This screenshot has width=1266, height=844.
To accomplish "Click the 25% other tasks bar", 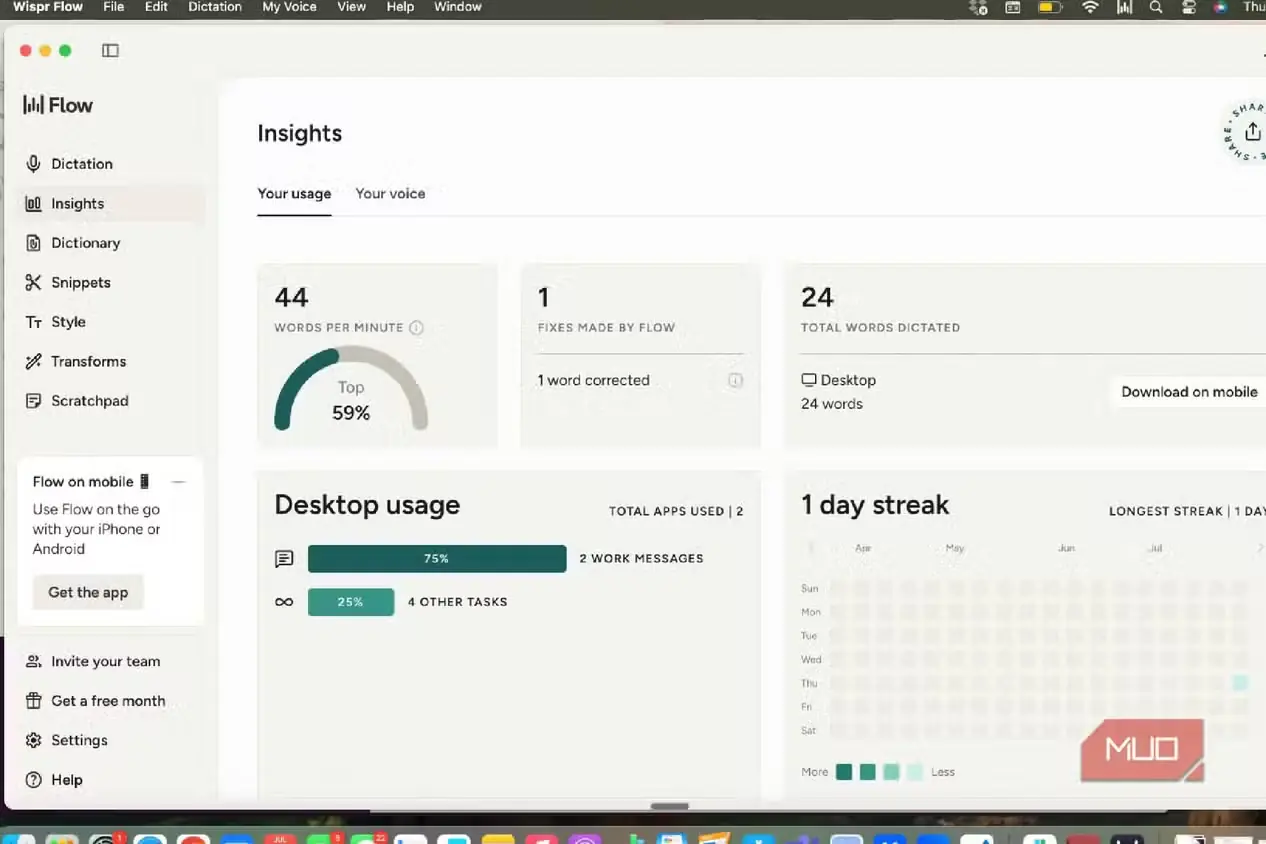I will (x=351, y=602).
